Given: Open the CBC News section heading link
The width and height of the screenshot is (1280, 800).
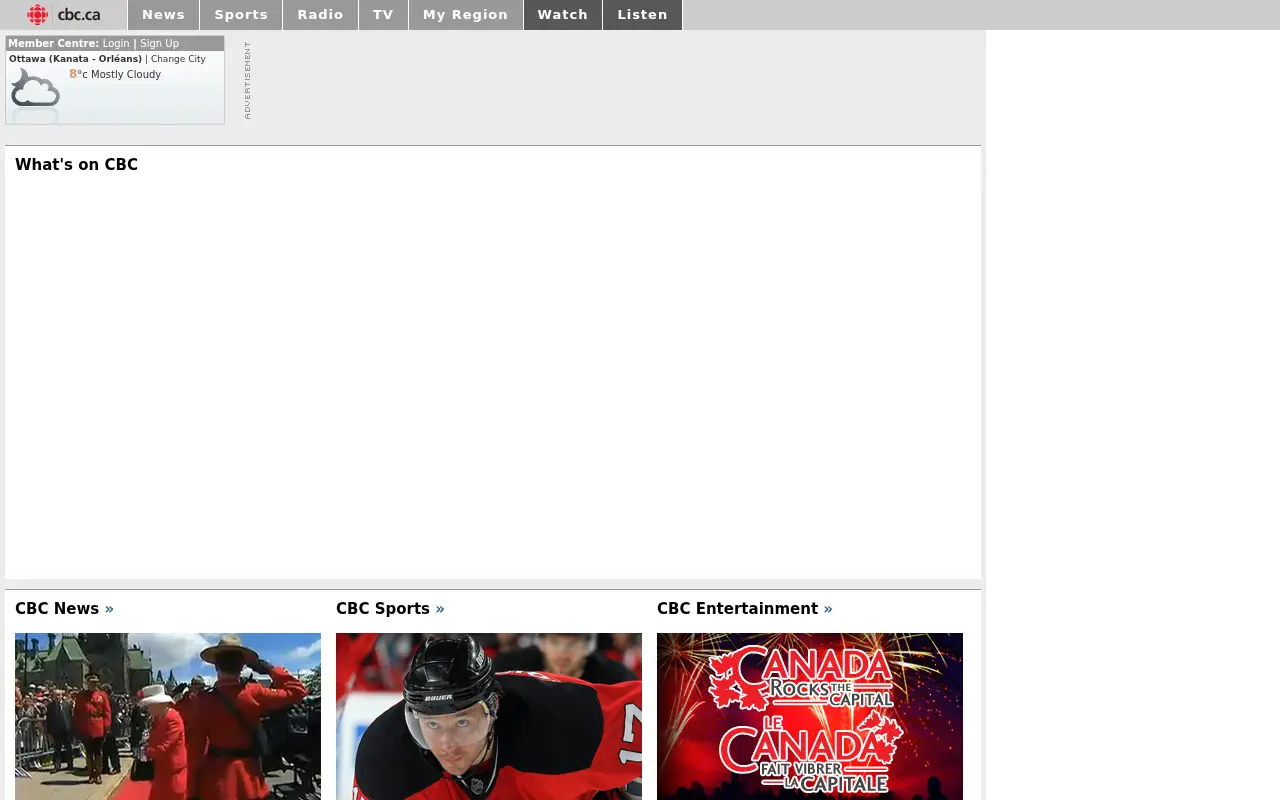Looking at the screenshot, I should pos(64,609).
